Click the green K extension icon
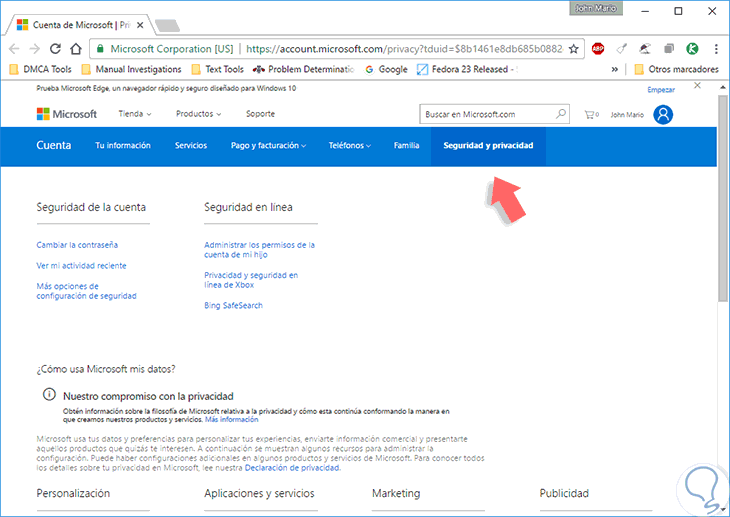The width and height of the screenshot is (730, 517). click(692, 48)
